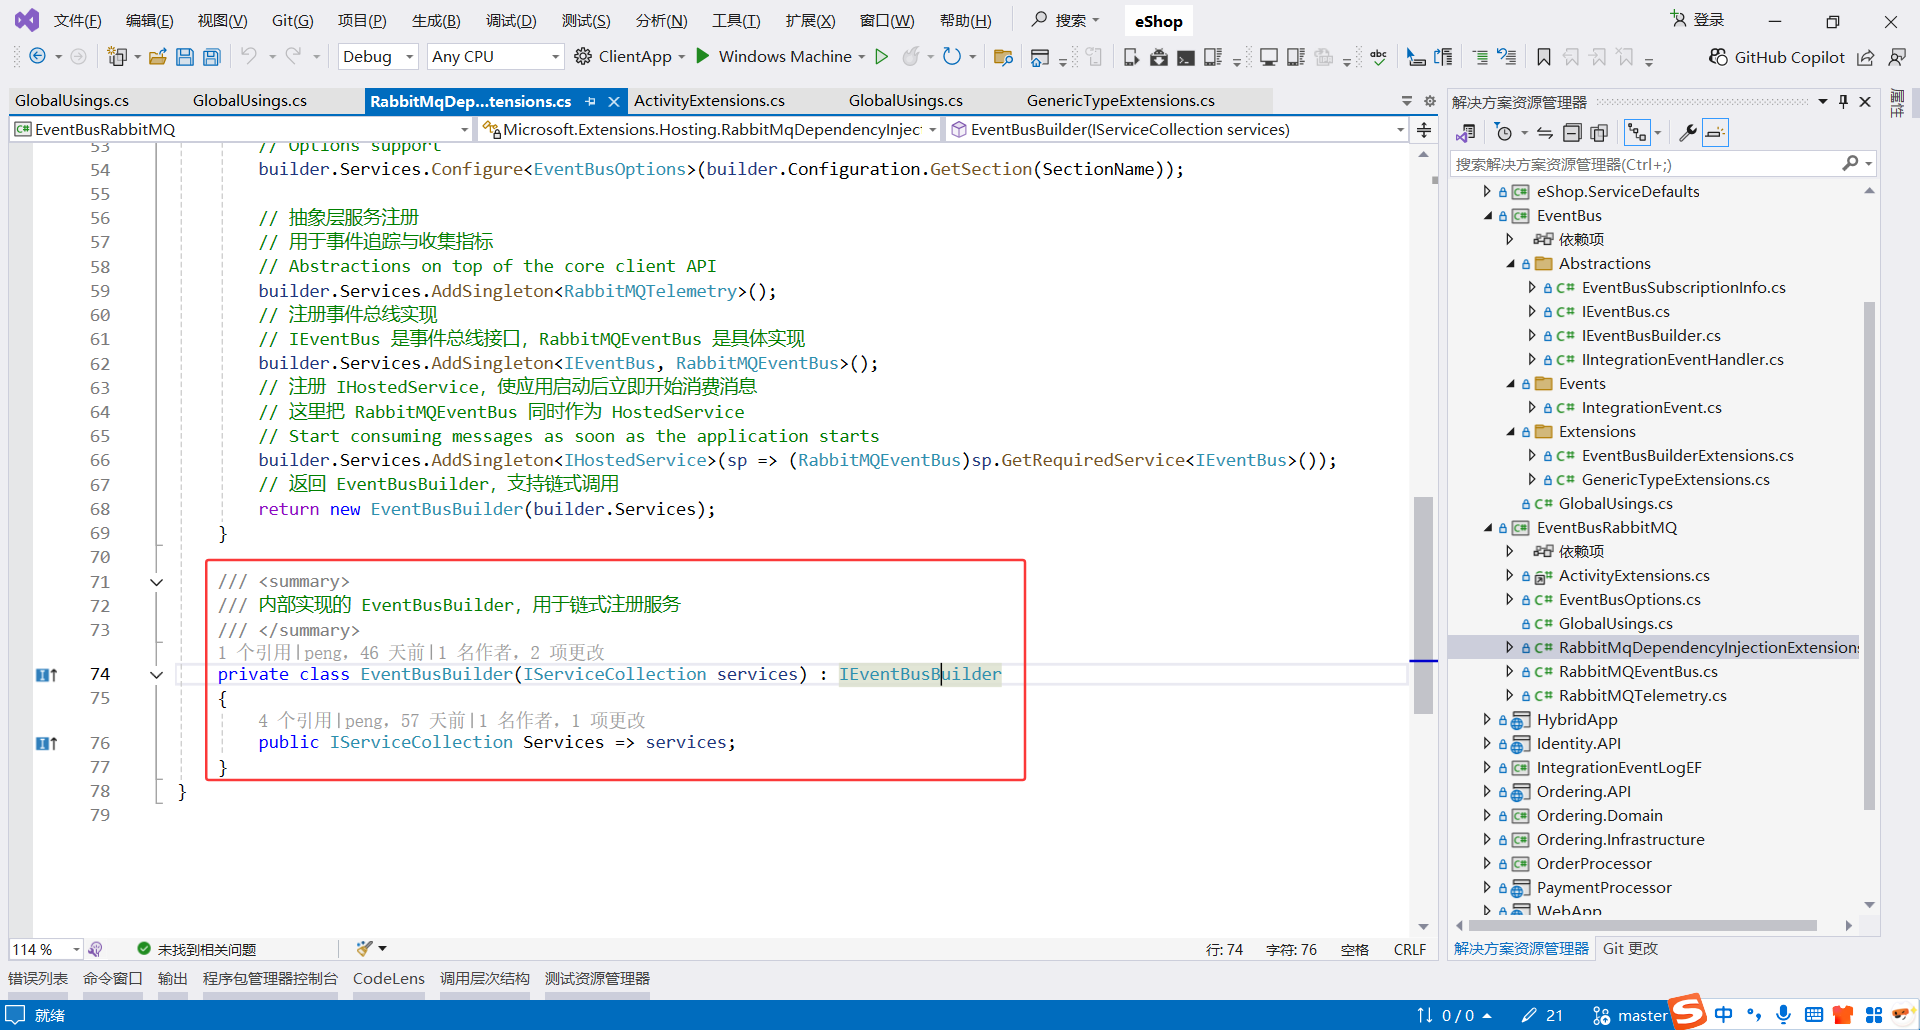Click the Navigate Backward arrow icon
The height and width of the screenshot is (1030, 1920).
pyautogui.click(x=37, y=57)
